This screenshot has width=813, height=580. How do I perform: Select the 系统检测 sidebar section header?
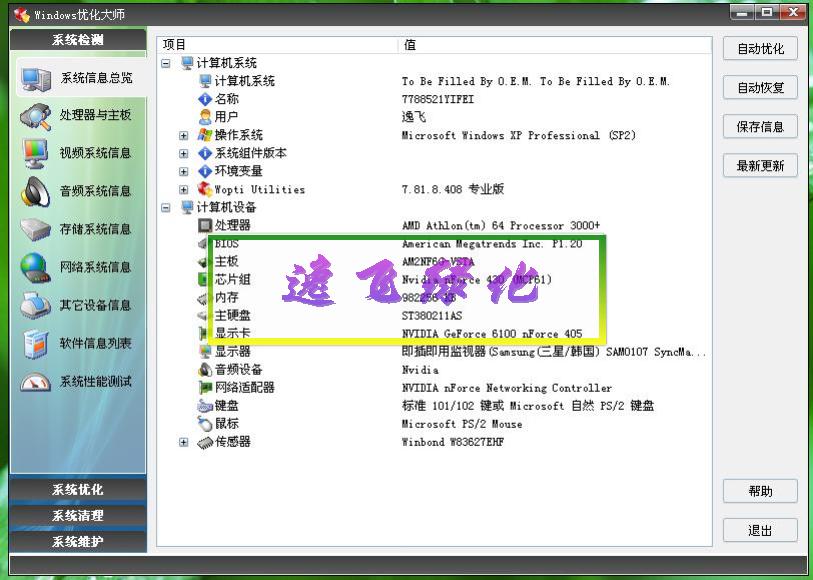point(78,40)
